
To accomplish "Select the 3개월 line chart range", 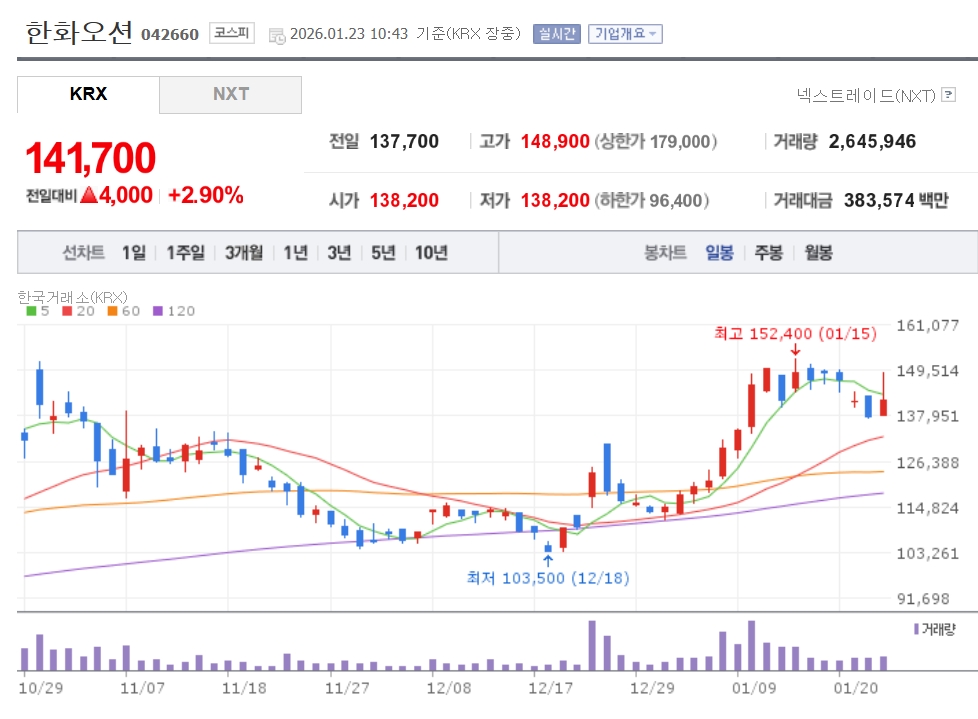I will [x=244, y=252].
